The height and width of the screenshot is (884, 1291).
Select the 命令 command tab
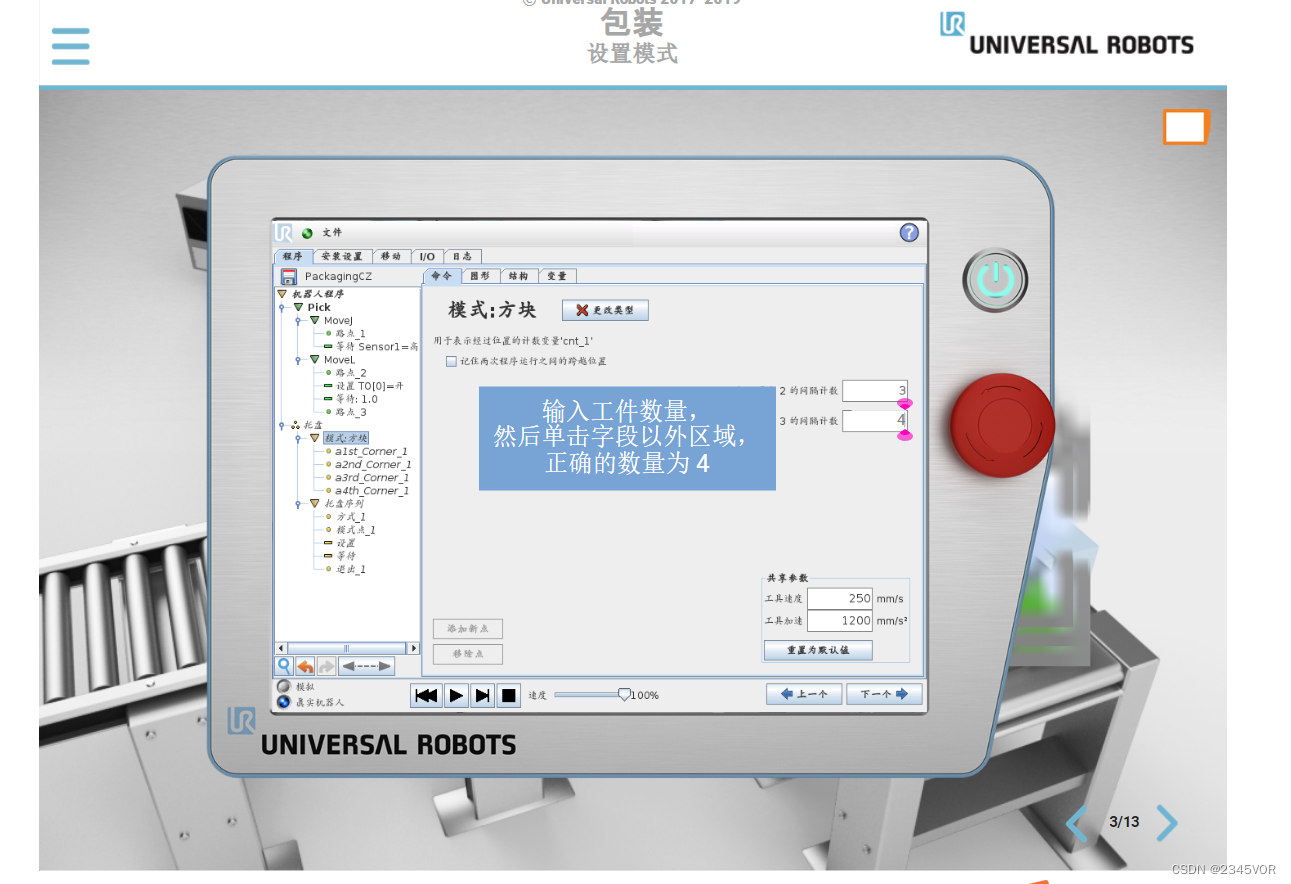point(441,276)
